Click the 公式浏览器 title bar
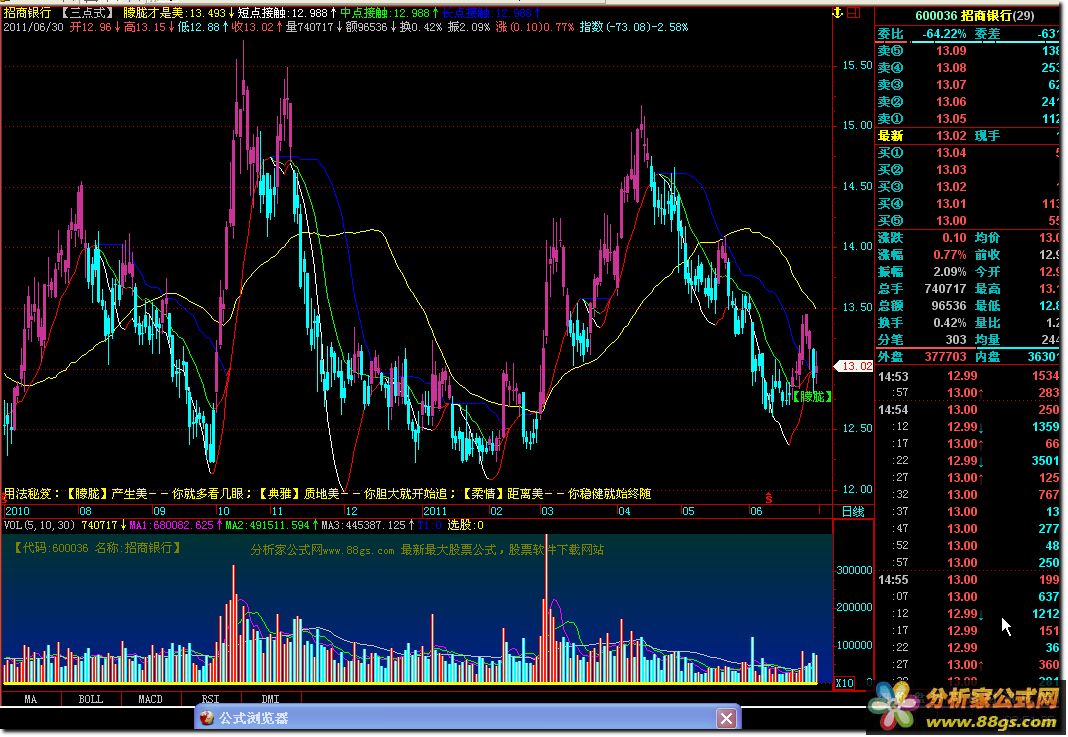Viewport: 1068px width, 737px height. (x=467, y=718)
